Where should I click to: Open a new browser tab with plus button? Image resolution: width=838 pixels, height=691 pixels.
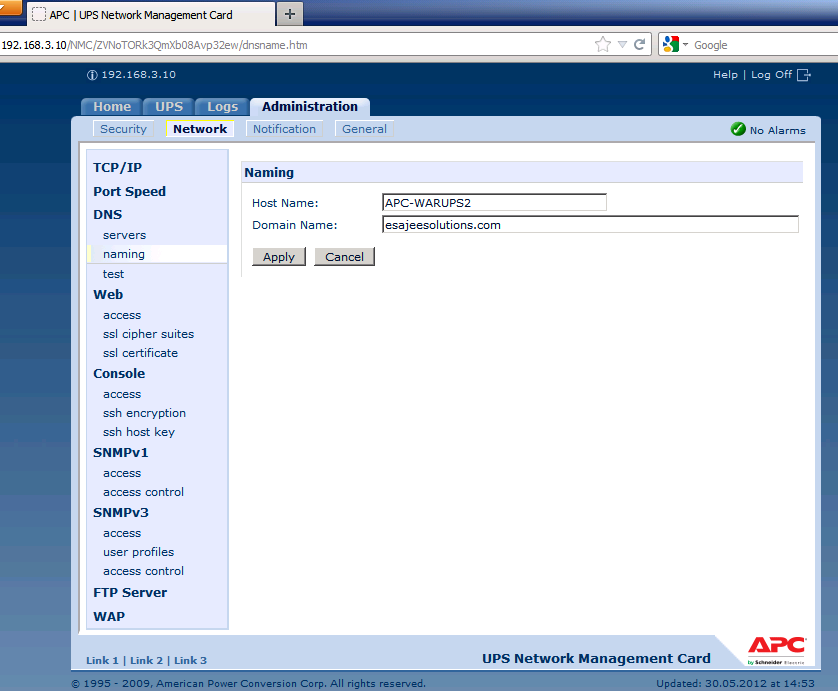290,14
